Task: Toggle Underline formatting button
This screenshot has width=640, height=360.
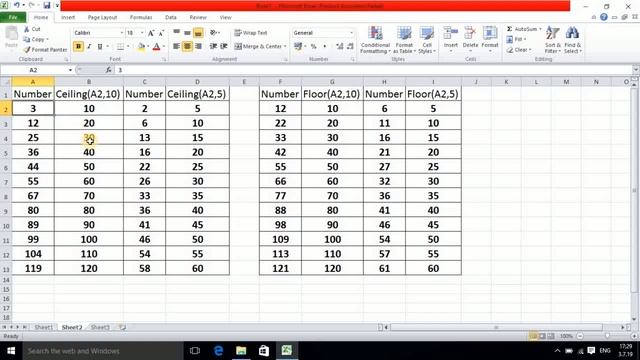Action: coord(100,47)
